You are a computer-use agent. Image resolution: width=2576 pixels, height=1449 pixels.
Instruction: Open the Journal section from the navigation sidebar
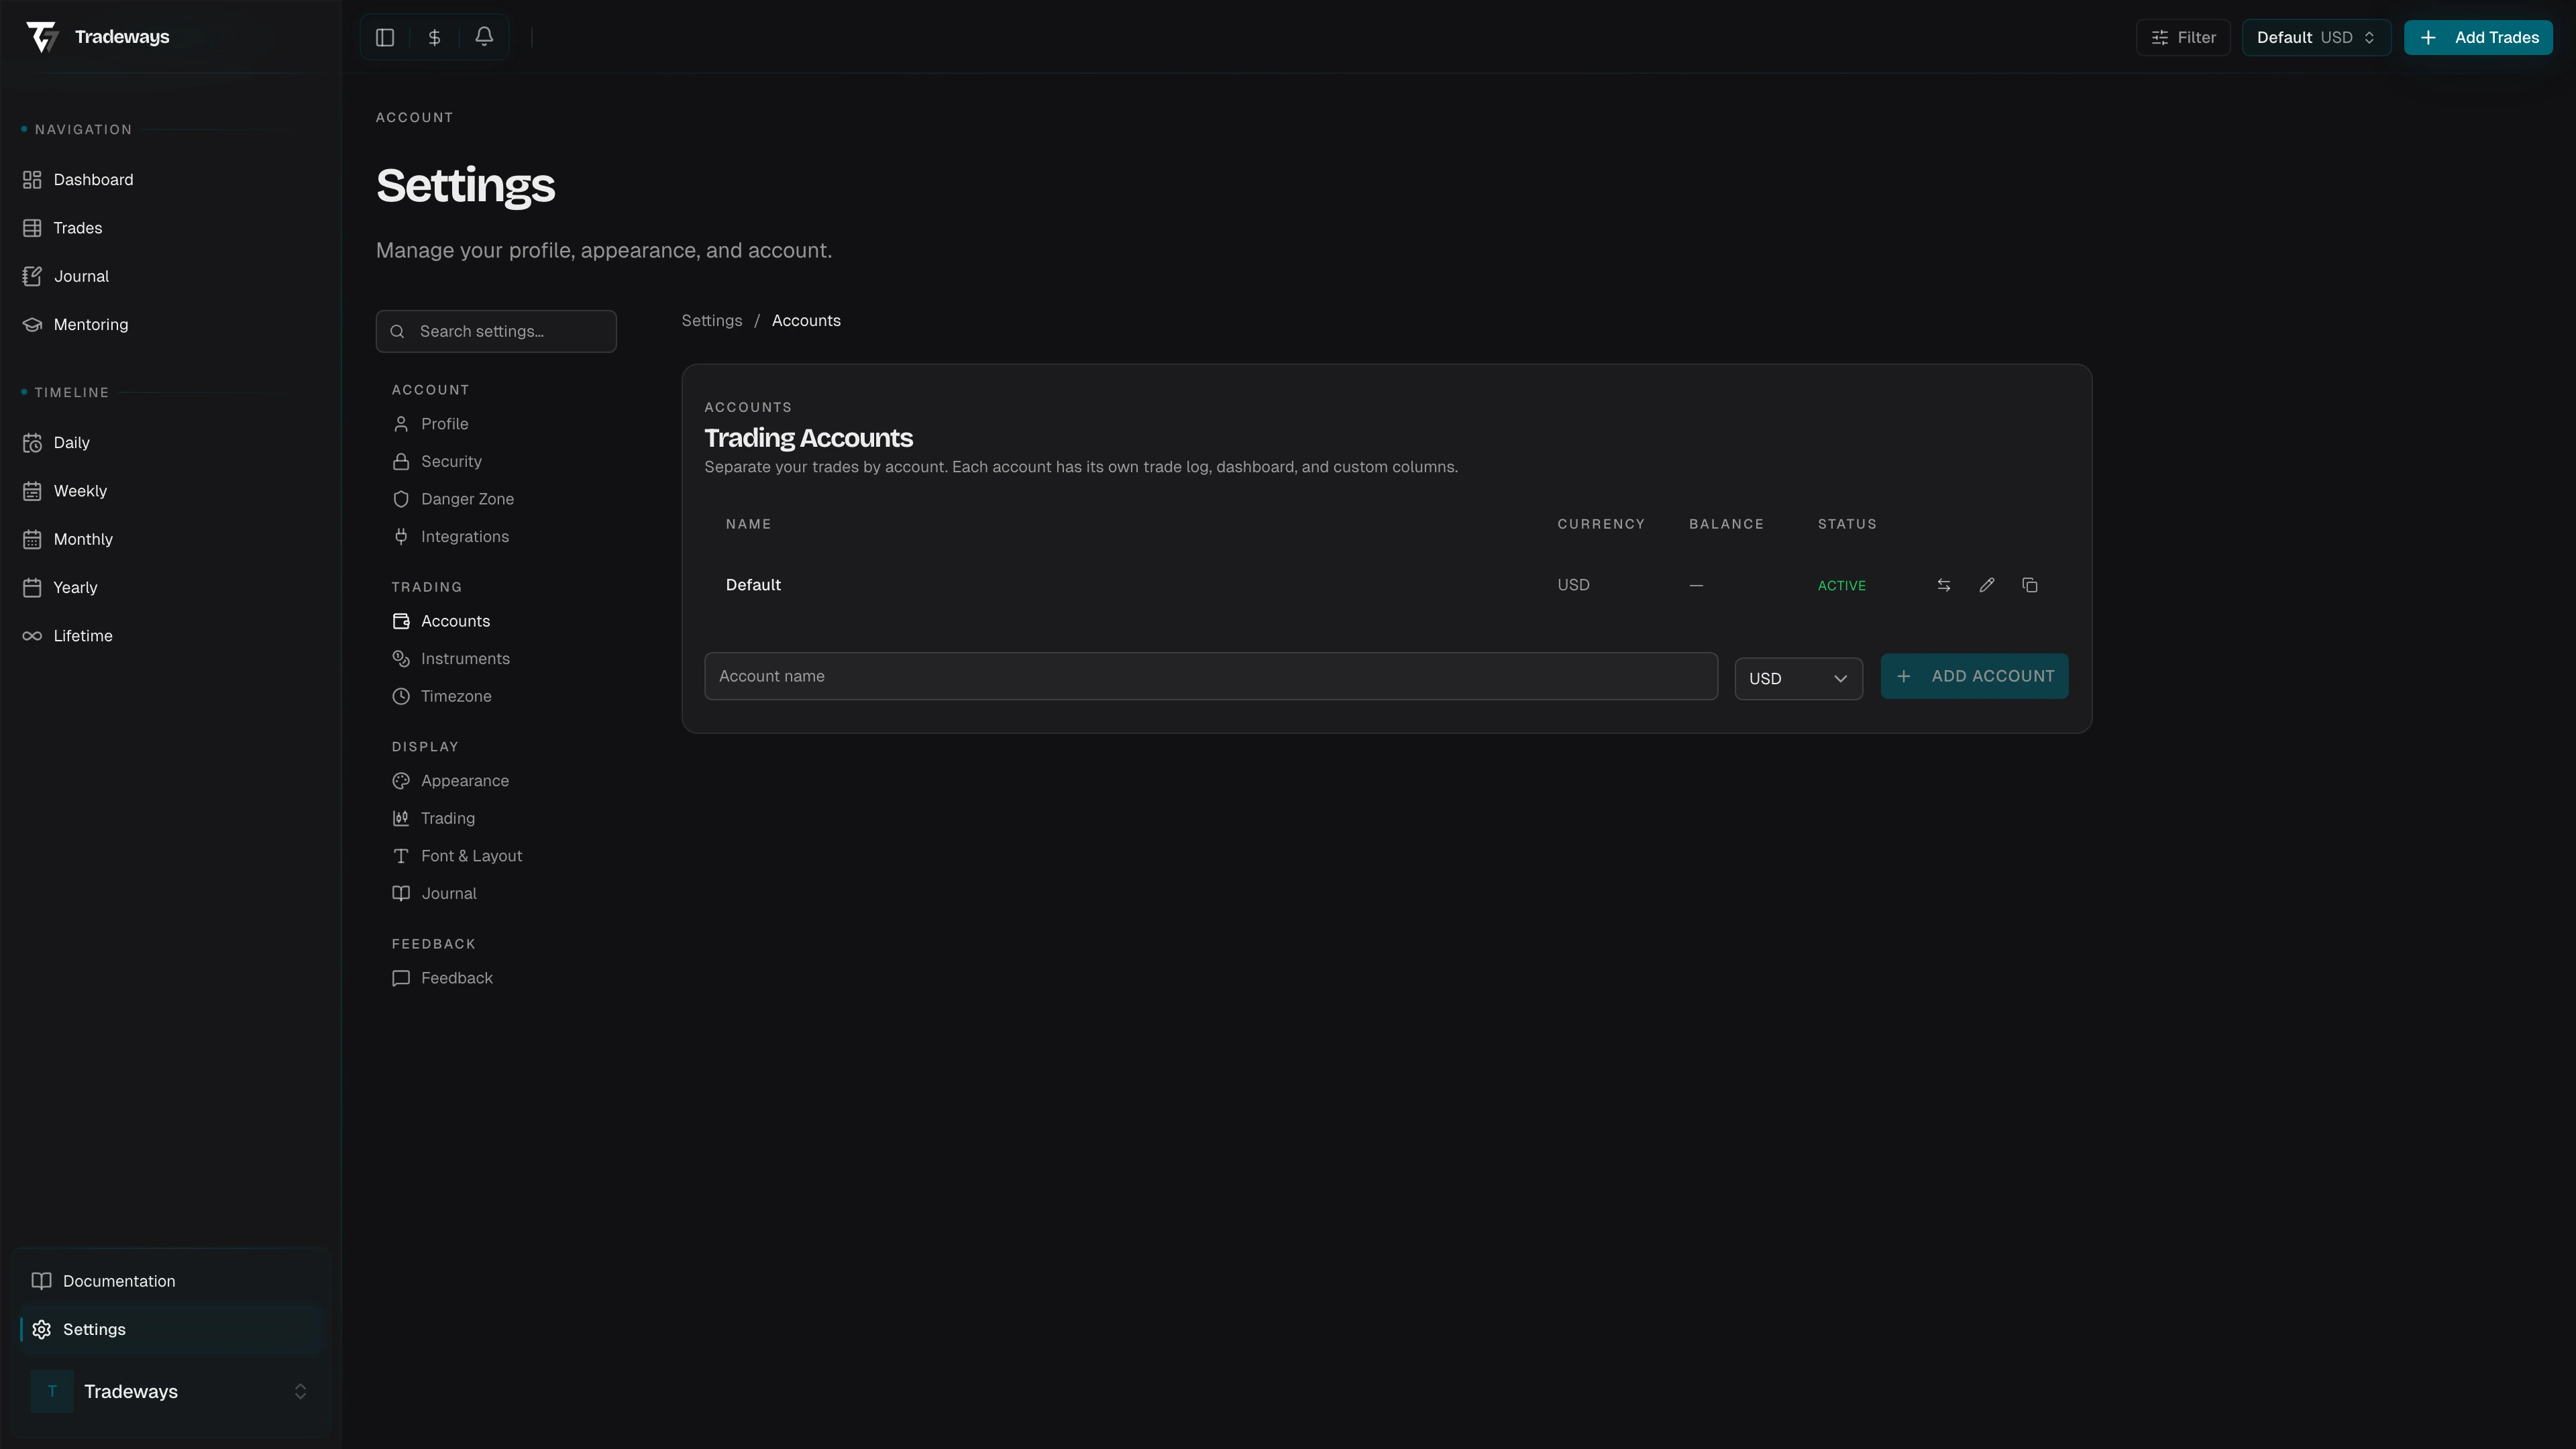click(x=80, y=276)
